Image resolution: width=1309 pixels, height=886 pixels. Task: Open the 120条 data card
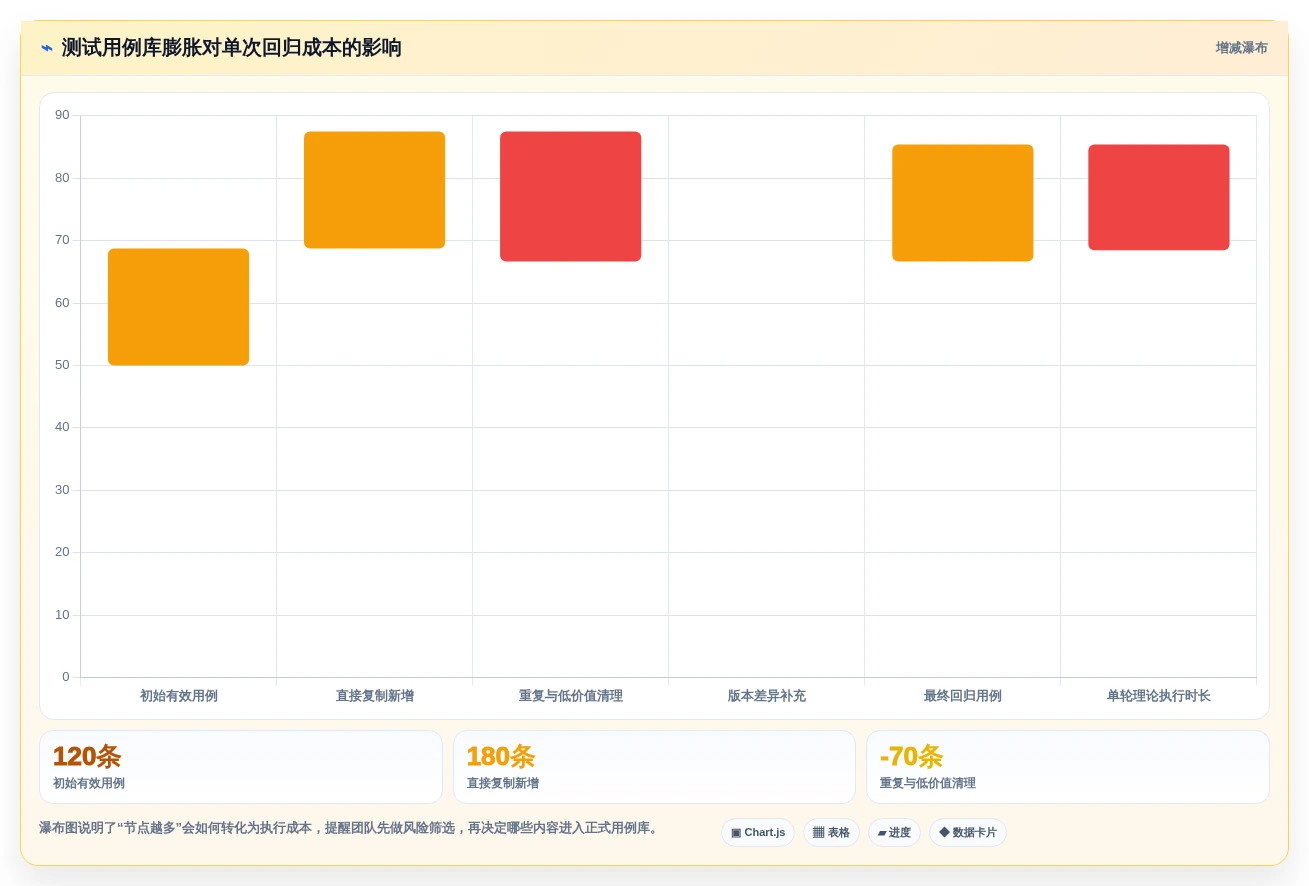point(241,767)
